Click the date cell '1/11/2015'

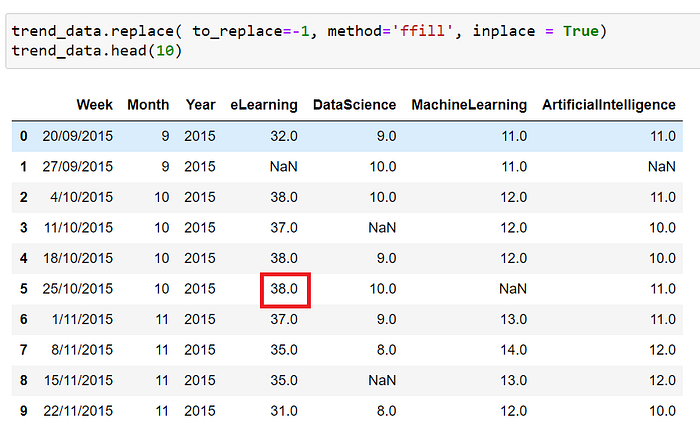coord(83,320)
